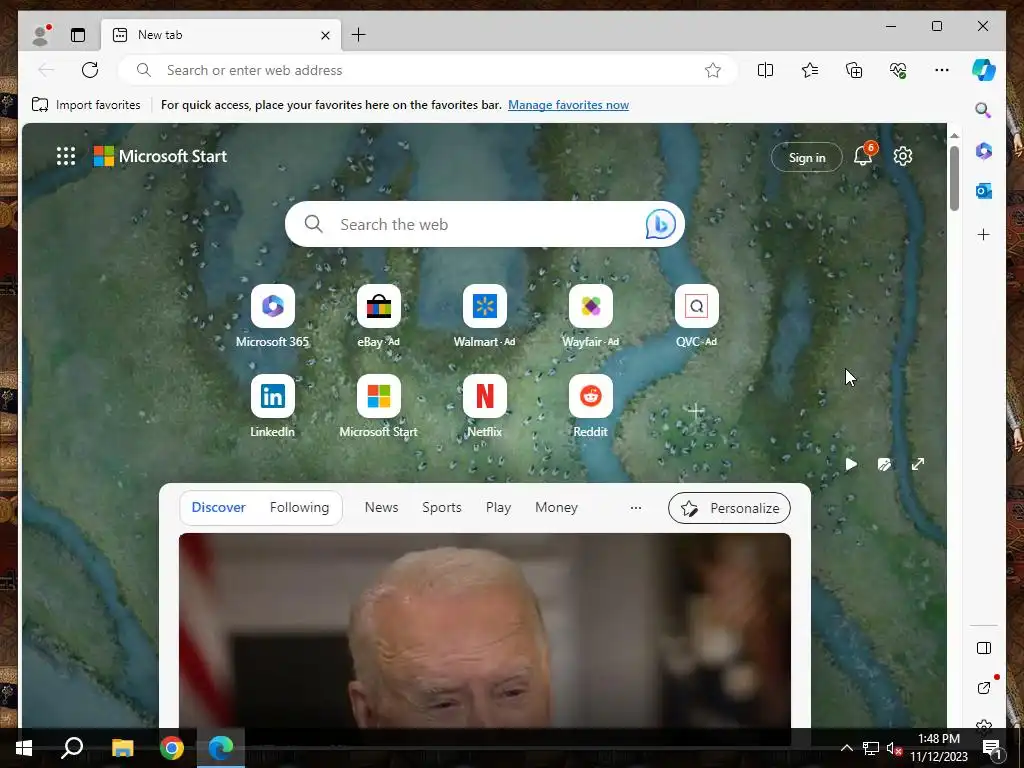Open the Microsoft Start app launcher grid
The image size is (1024, 768).
pyautogui.click(x=66, y=156)
